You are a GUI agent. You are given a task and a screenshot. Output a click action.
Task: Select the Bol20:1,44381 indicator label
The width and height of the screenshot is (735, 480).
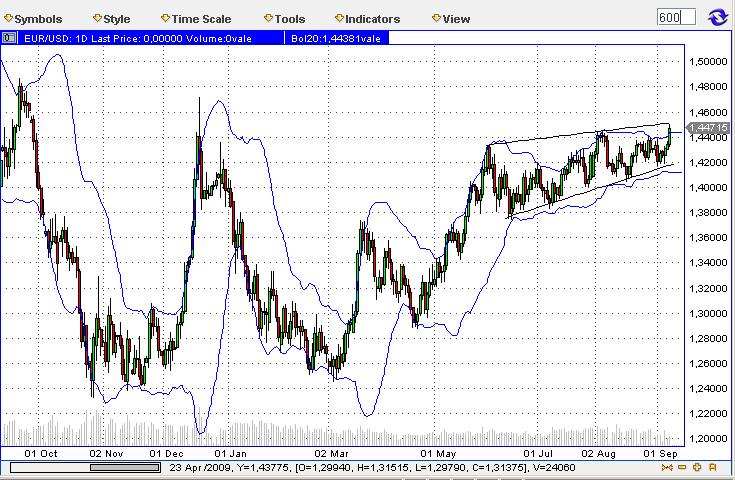(x=336, y=38)
